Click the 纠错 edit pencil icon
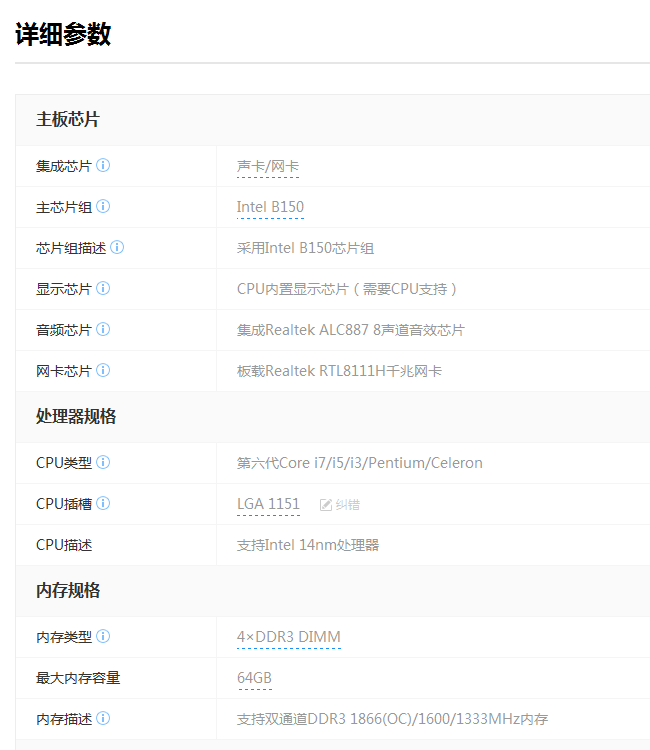Image resolution: width=650 pixels, height=750 pixels. pos(326,505)
